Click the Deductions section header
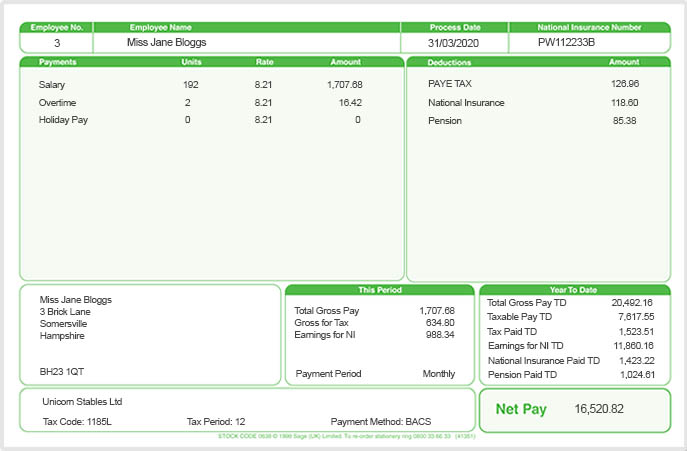 449,62
